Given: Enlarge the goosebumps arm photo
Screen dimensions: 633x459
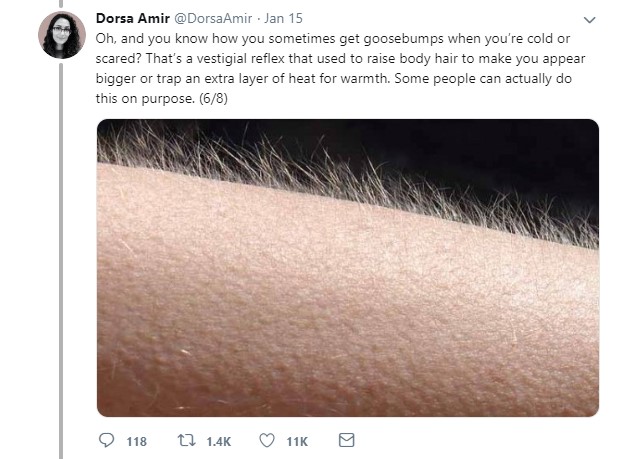Looking at the screenshot, I should (348, 268).
